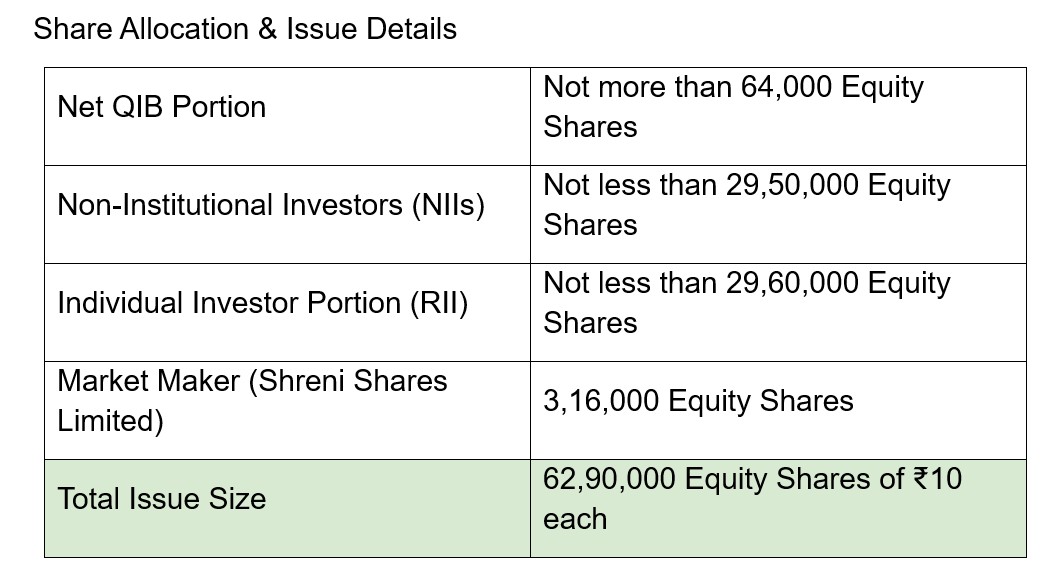Click the 'Share Allocation & Issue Details' heading
The width and height of the screenshot is (1064, 583).
[x=245, y=29]
